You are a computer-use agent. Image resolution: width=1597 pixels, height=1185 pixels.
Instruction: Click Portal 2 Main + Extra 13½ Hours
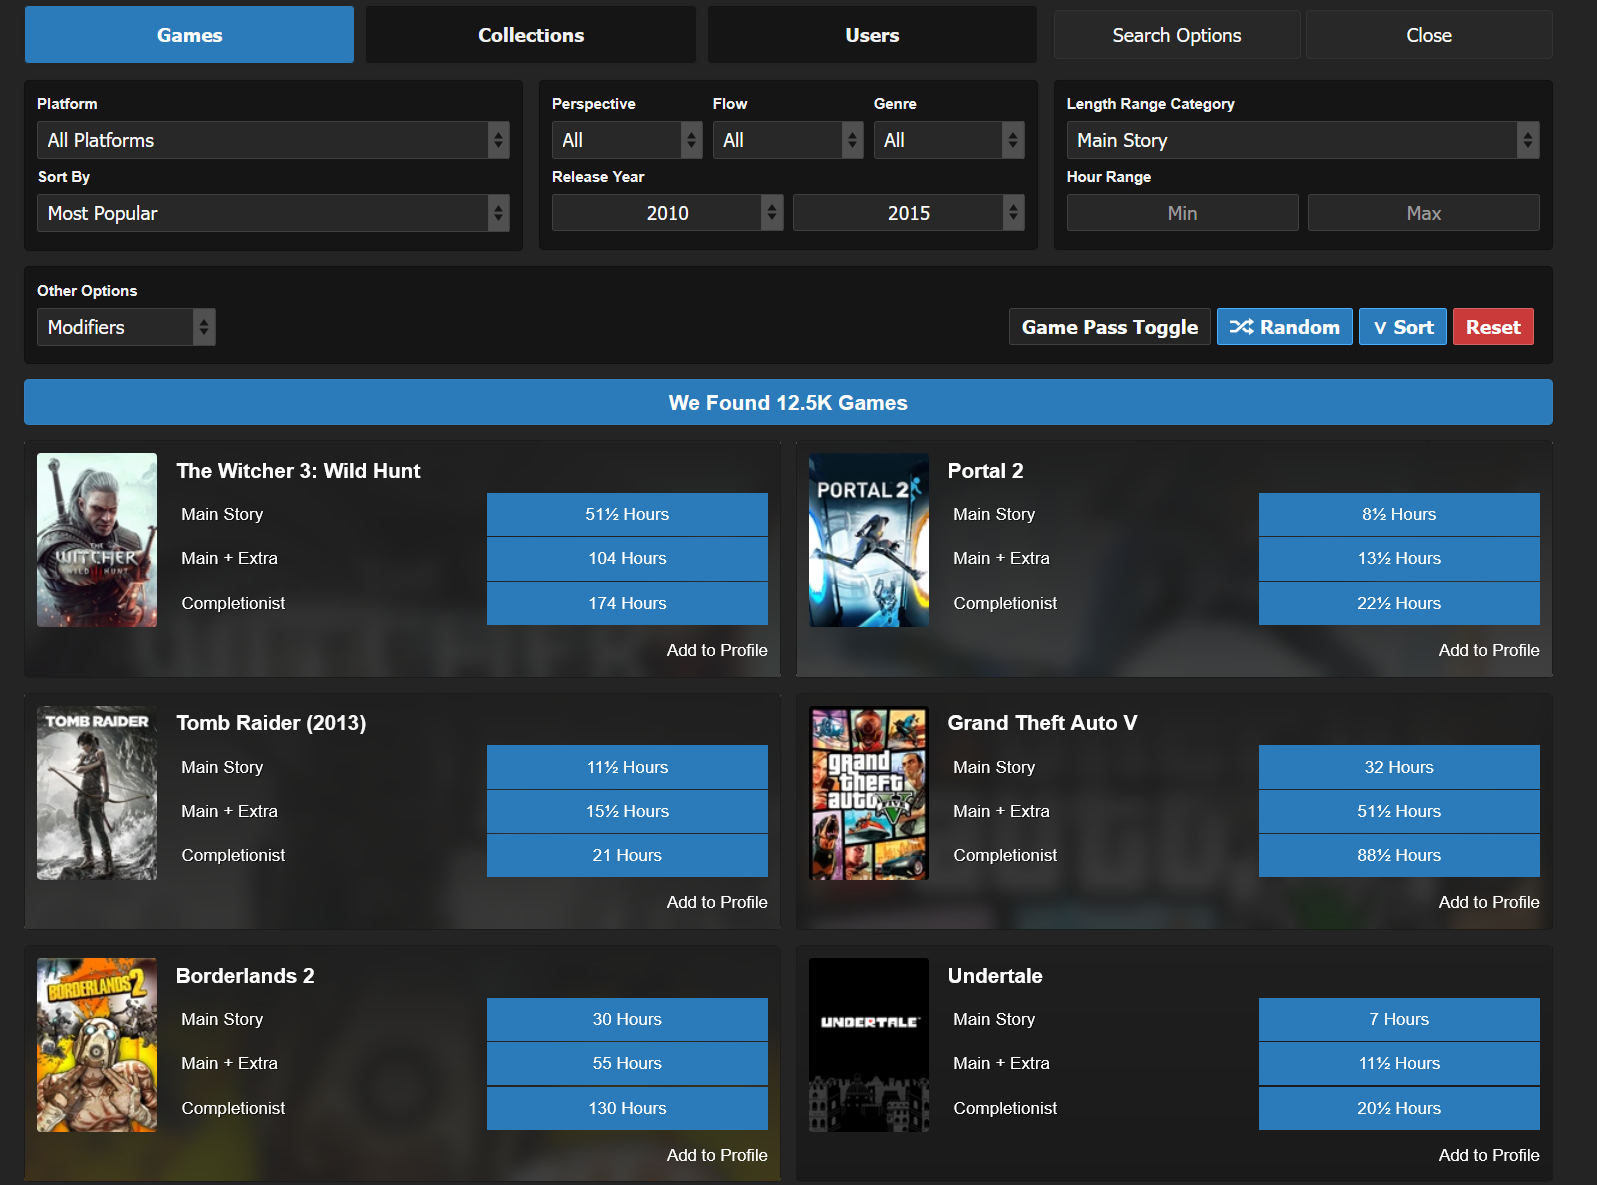pos(1399,558)
